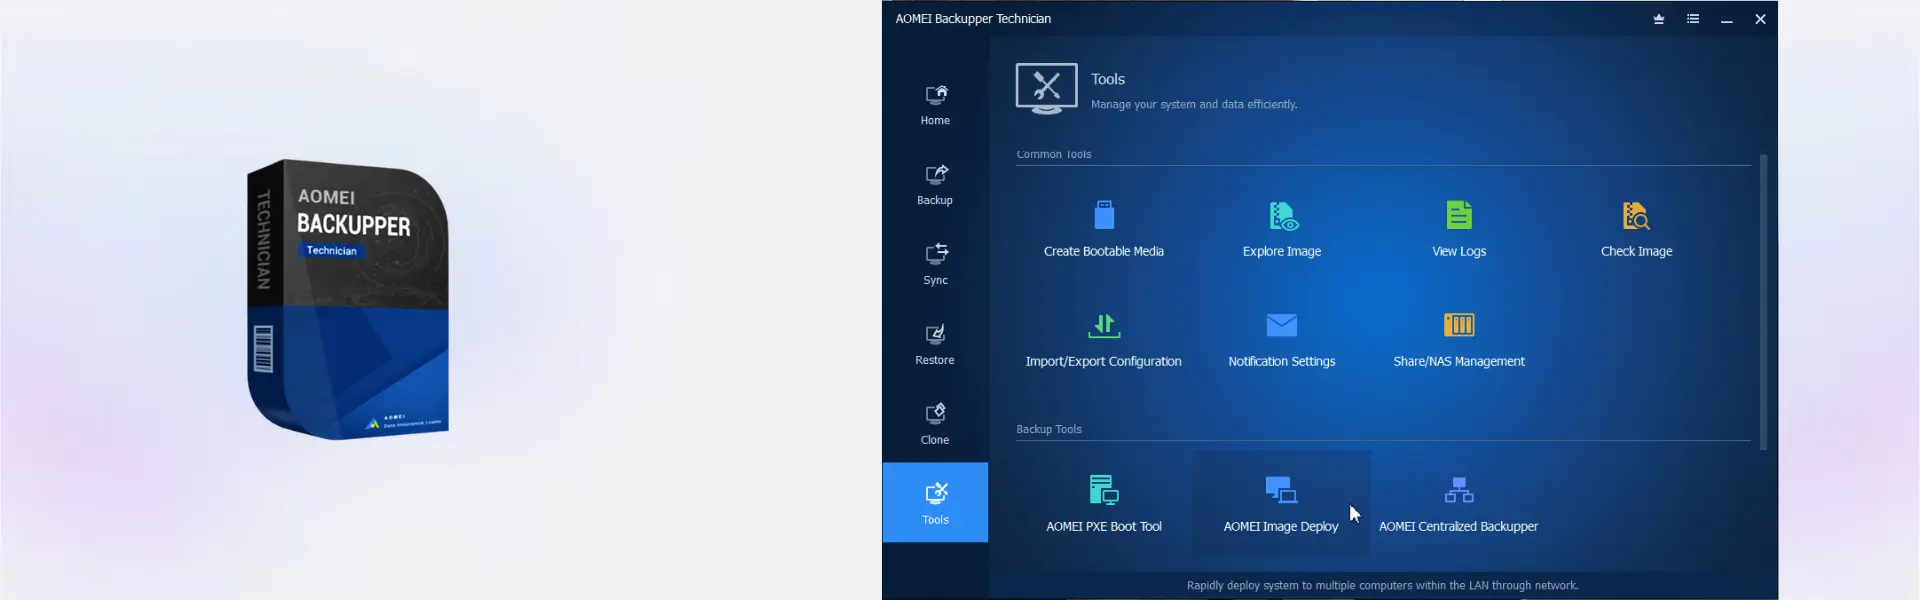Click the "AOMEI Backupper Technician" window title

pyautogui.click(x=973, y=19)
